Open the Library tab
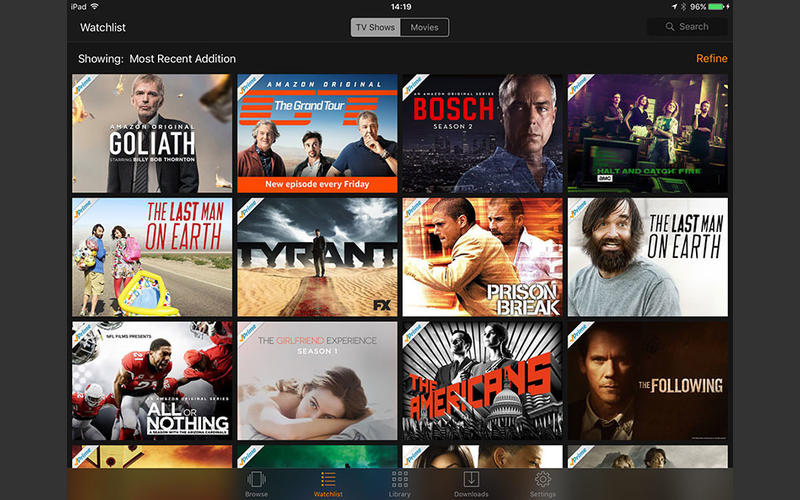Screen dimensions: 800x500 pos(399,483)
